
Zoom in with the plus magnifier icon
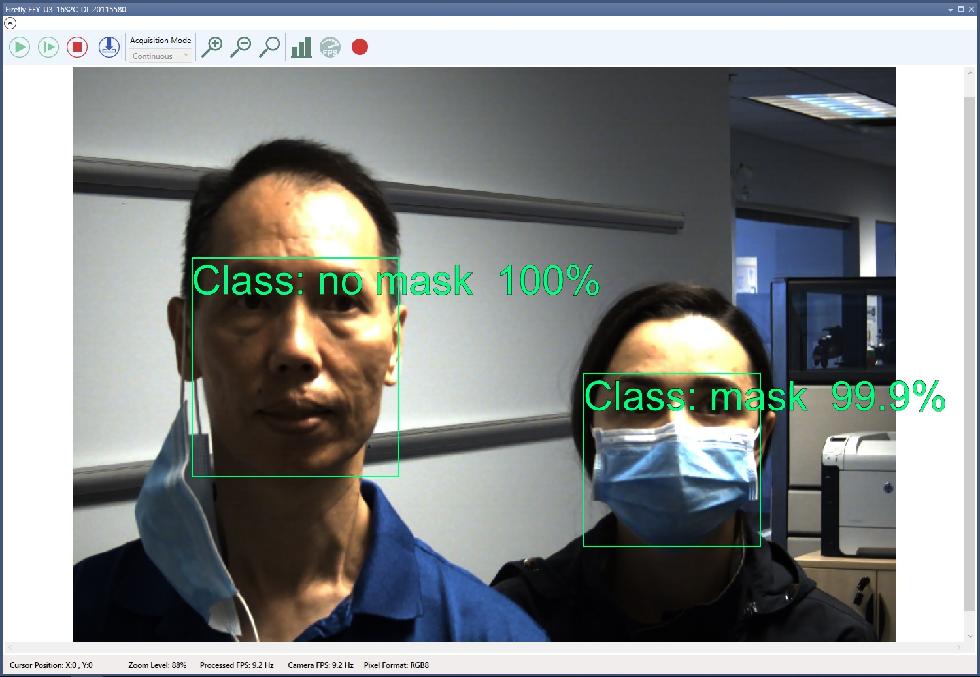211,47
